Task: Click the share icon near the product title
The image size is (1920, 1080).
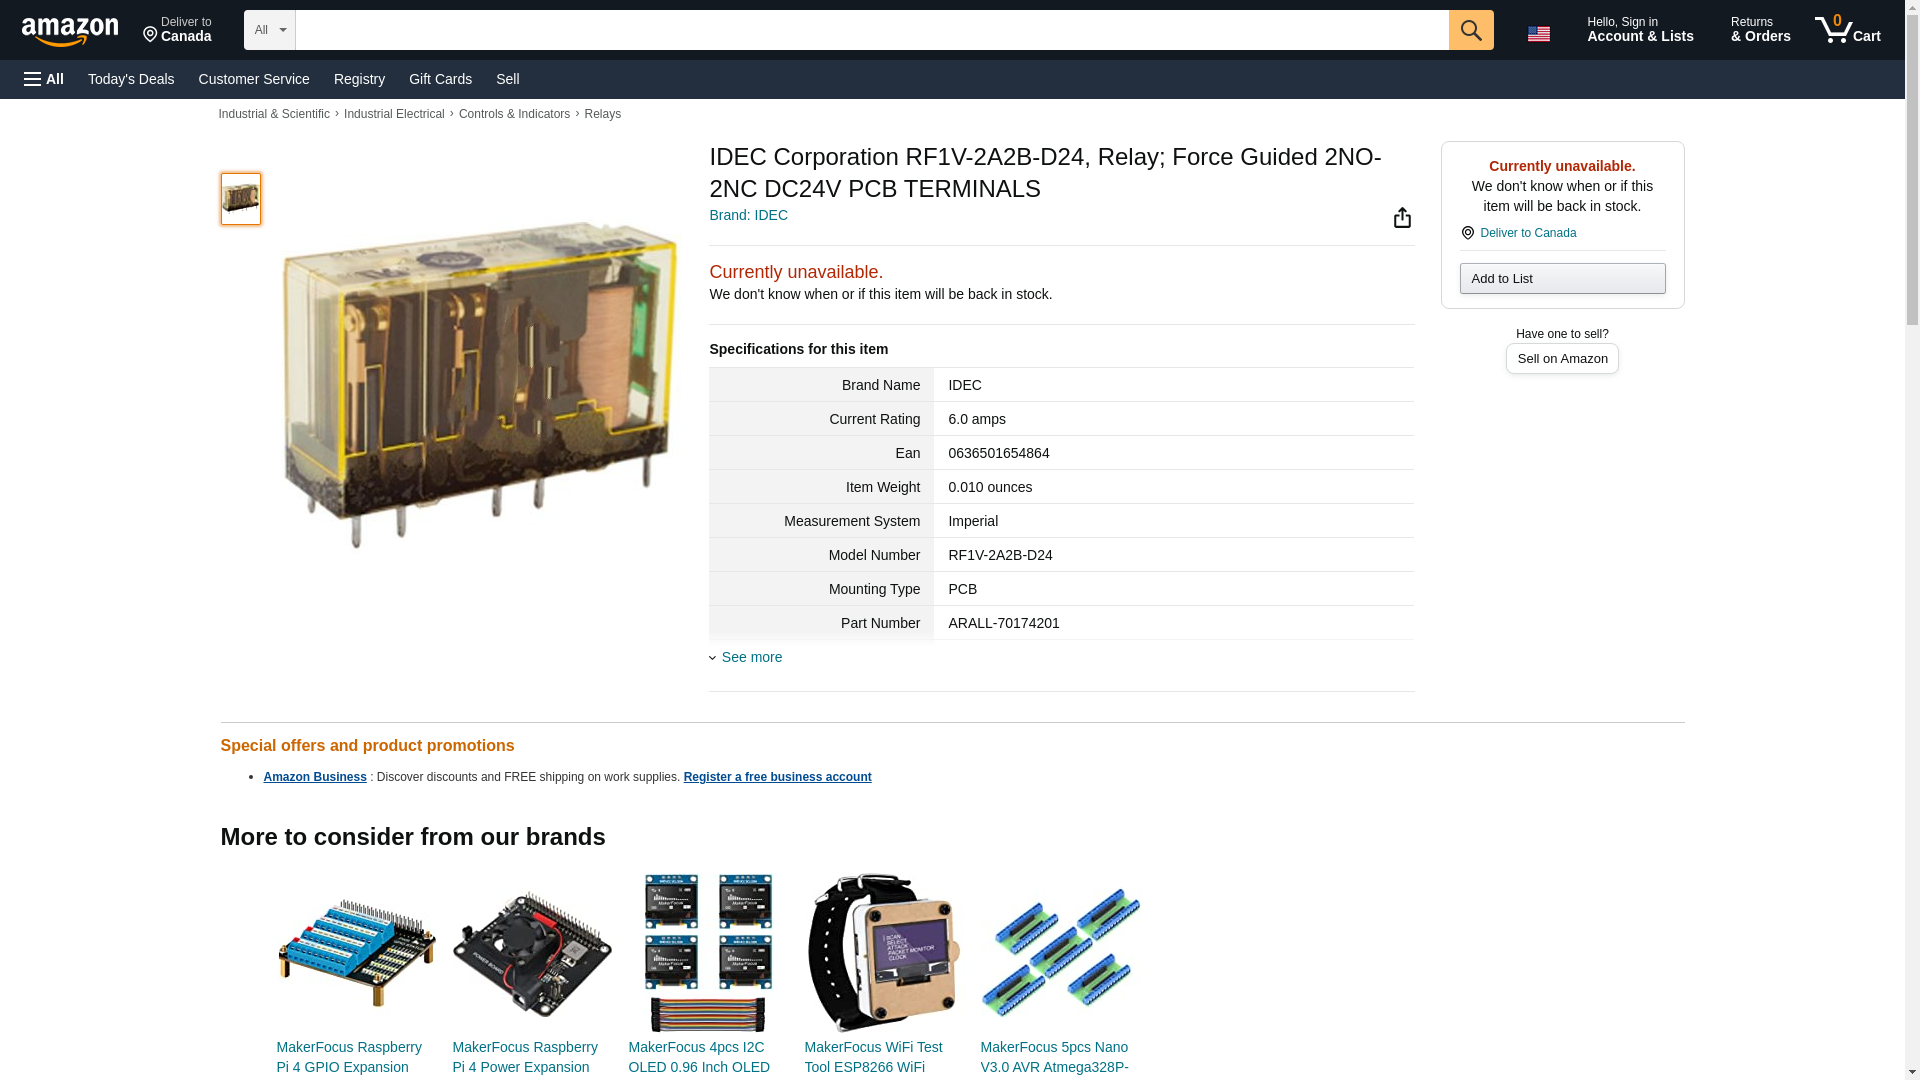Action: point(1402,218)
